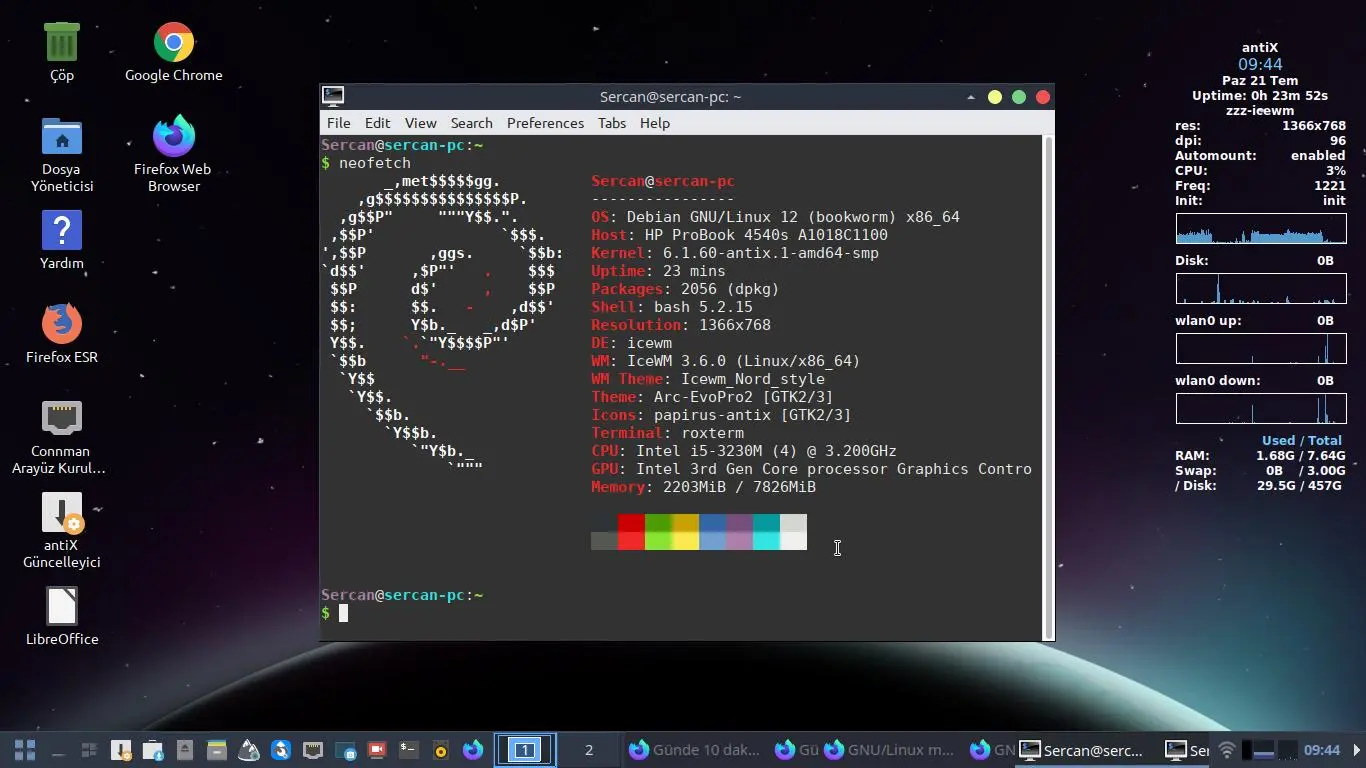Open the Connman network icon in taskbar
The width and height of the screenshot is (1366, 768).
(313, 750)
